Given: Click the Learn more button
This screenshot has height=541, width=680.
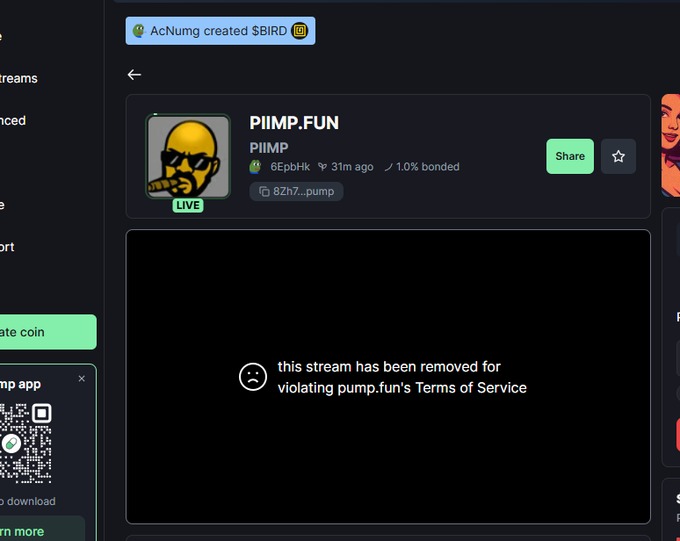Looking at the screenshot, I should [x=42, y=528].
